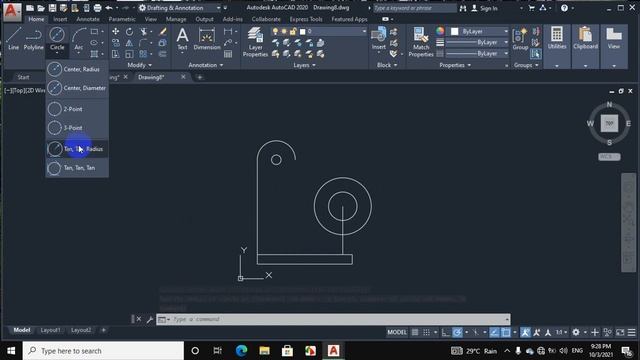Expand the Layers panel
The image size is (640, 360).
tap(304, 65)
